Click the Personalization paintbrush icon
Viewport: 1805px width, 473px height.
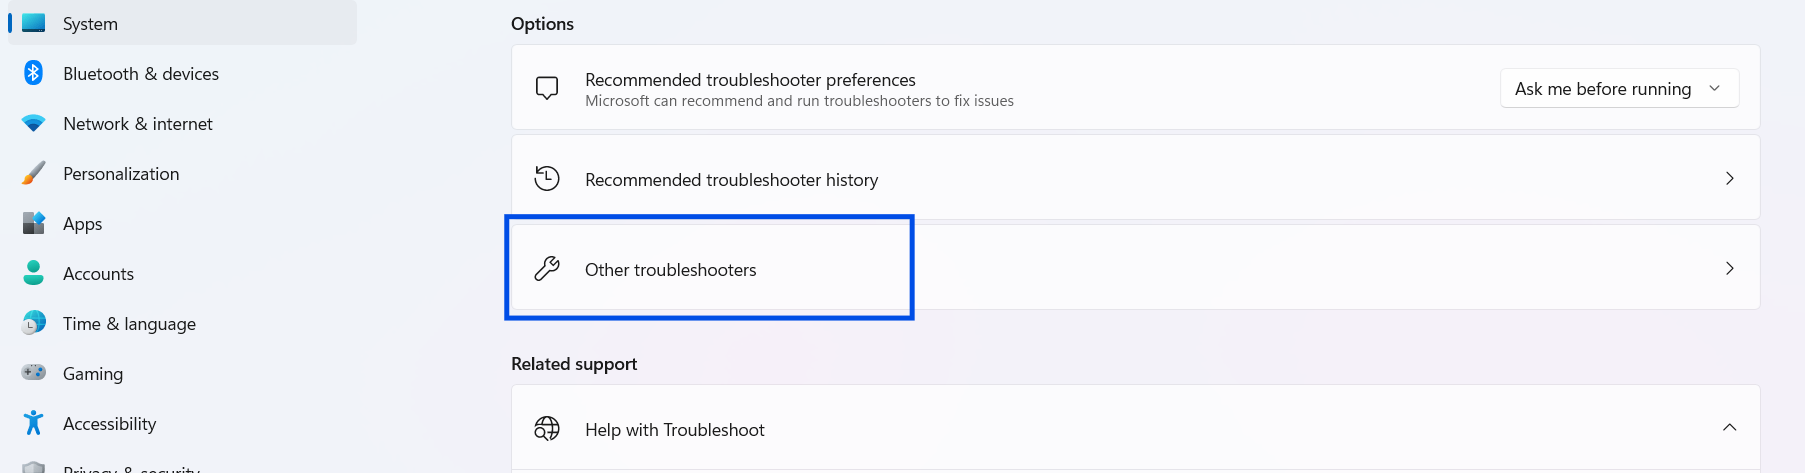(x=33, y=173)
